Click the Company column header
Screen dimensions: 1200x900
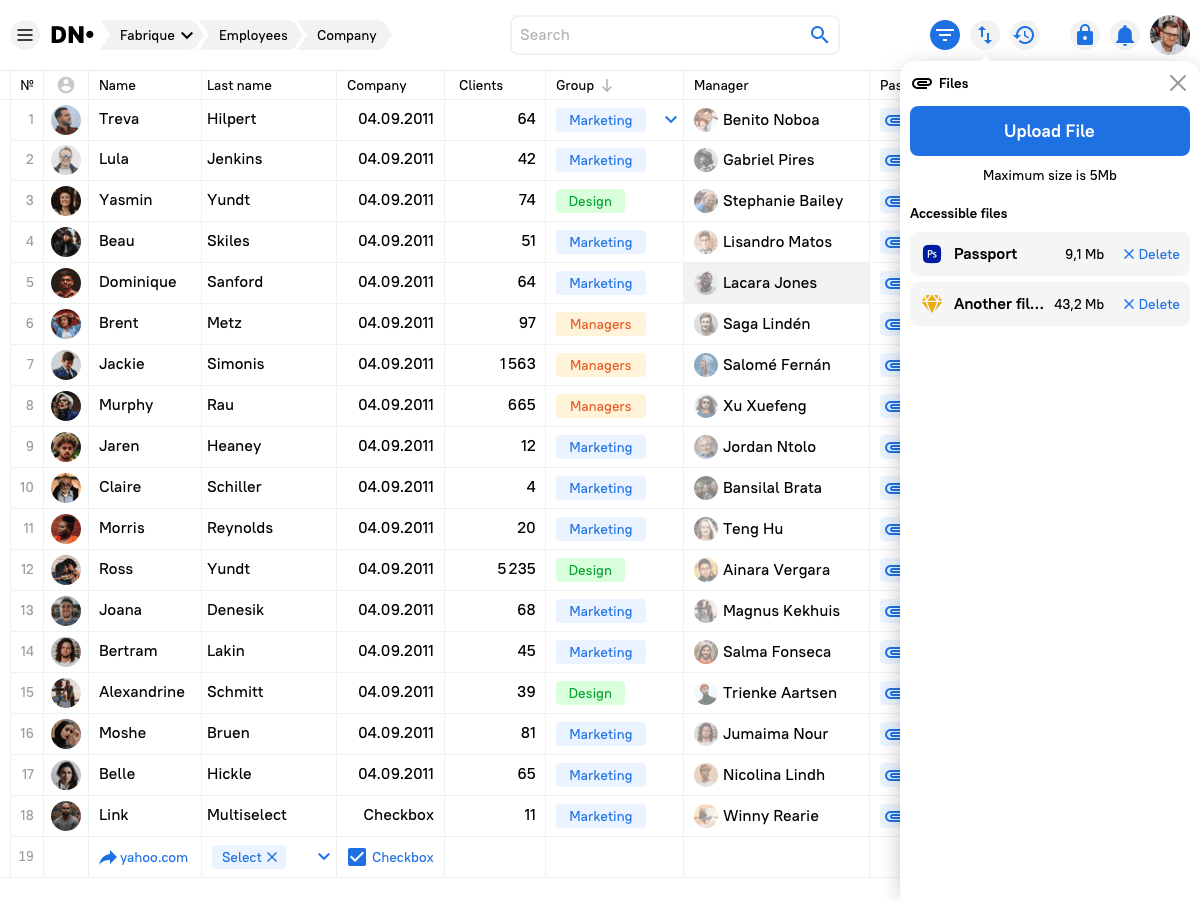point(377,85)
